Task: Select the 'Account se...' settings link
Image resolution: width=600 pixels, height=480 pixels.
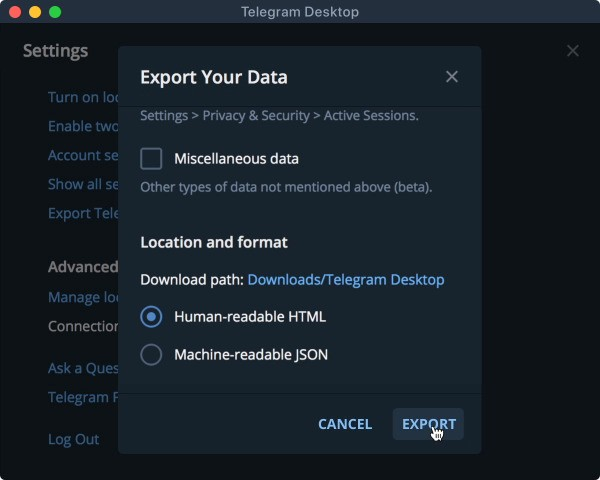Action: click(83, 156)
